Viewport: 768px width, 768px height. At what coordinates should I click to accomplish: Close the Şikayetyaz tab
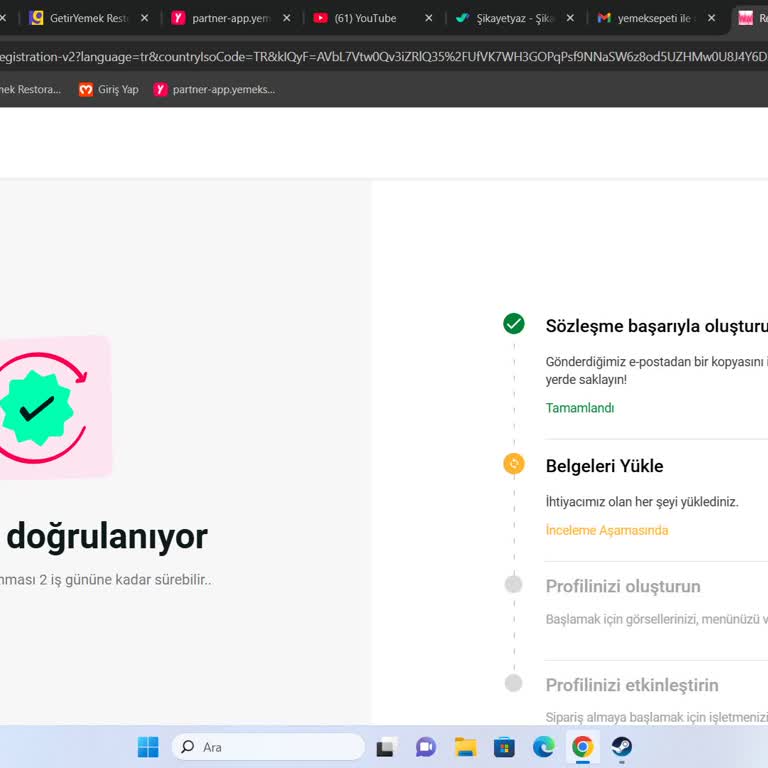click(570, 18)
